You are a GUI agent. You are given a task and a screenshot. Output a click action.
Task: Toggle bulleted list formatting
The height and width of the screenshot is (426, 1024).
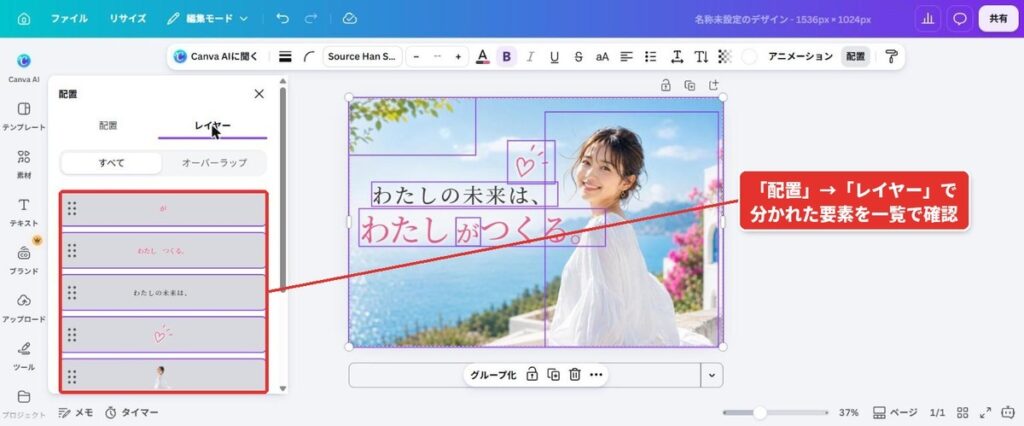click(650, 57)
